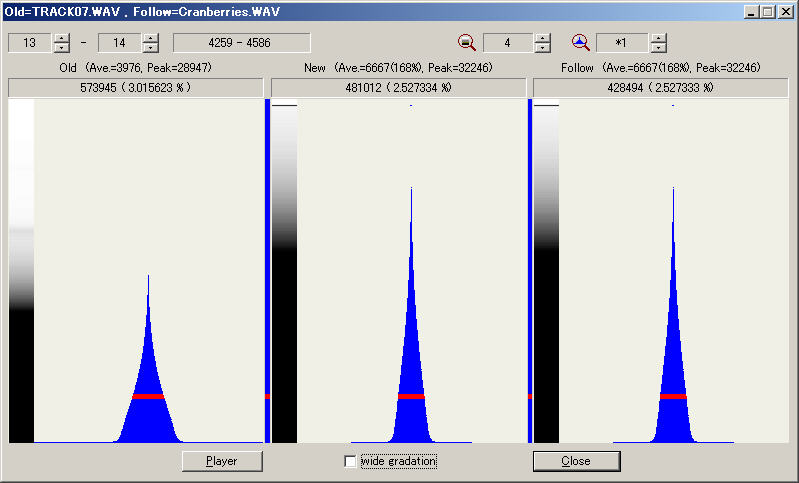Increase the *1 magnification spinner

click(658, 38)
